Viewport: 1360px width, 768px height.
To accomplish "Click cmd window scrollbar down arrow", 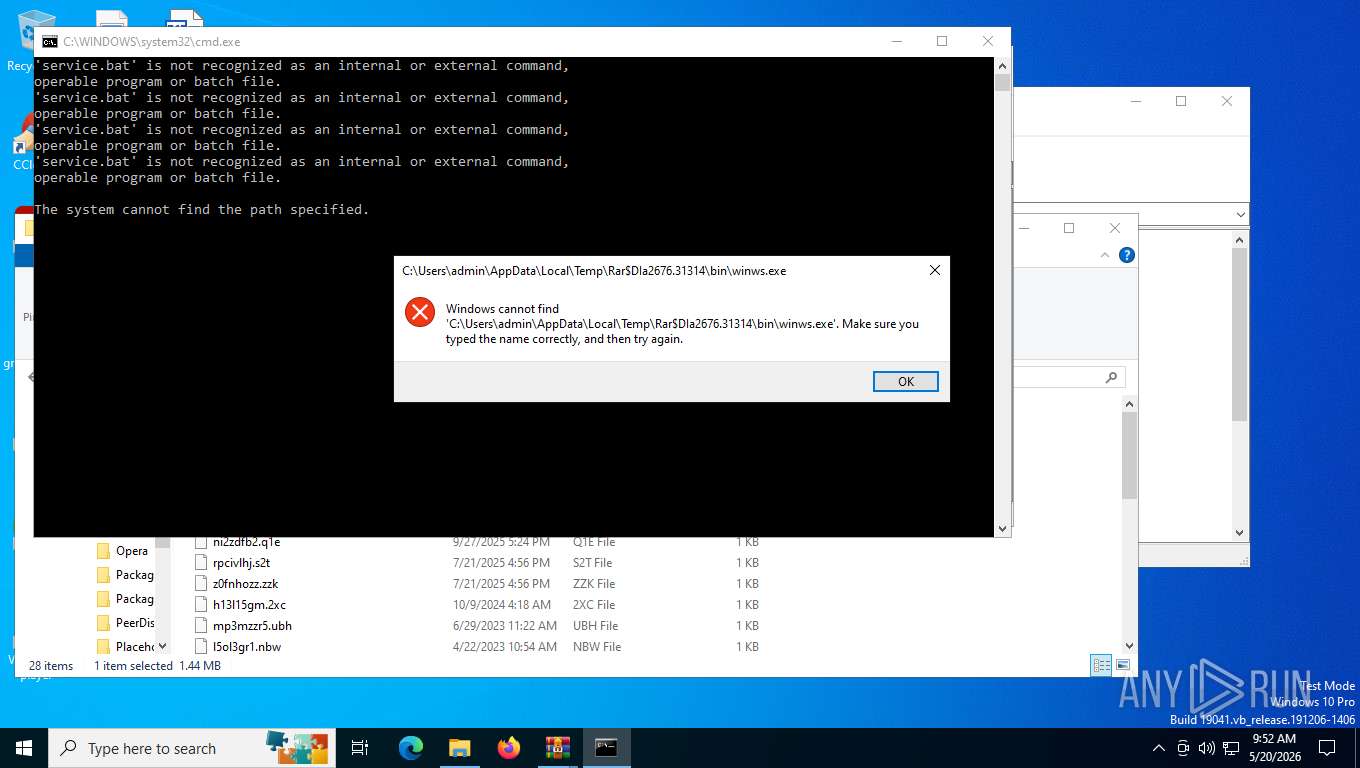I will (1002, 528).
